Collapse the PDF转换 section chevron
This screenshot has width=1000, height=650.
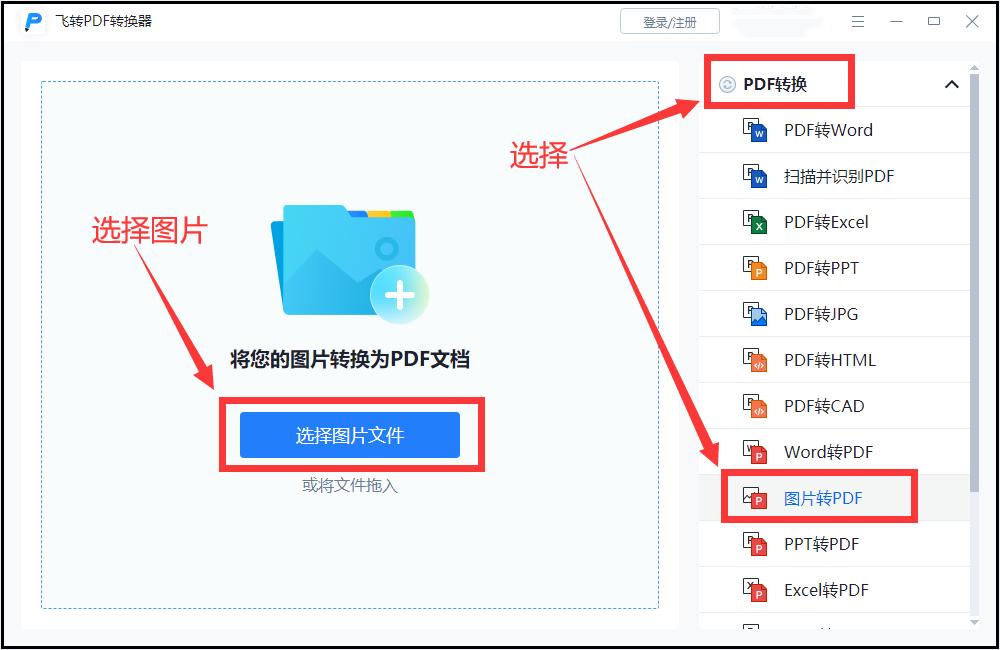point(952,84)
